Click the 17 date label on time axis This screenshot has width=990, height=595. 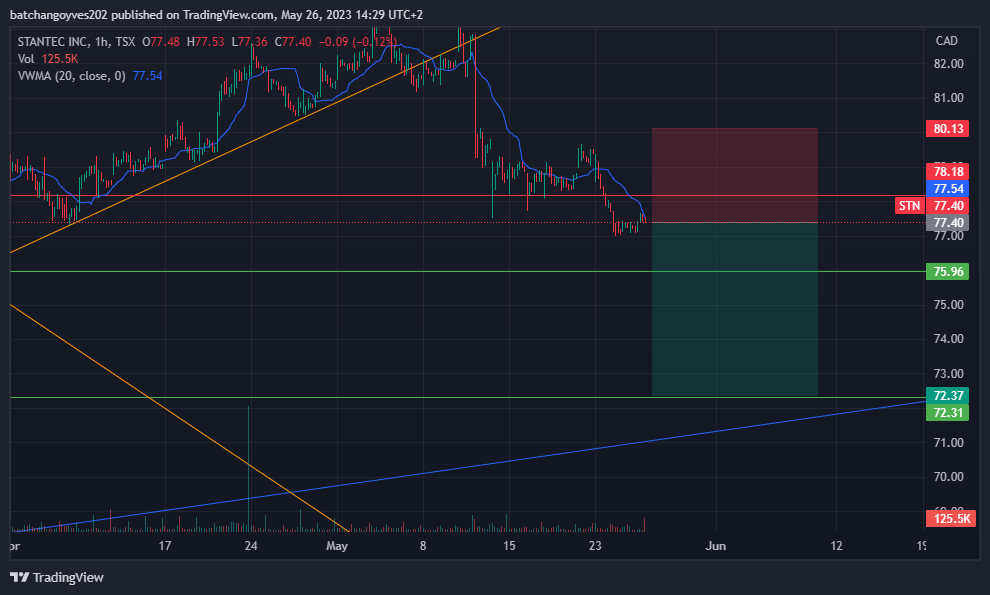click(x=165, y=546)
